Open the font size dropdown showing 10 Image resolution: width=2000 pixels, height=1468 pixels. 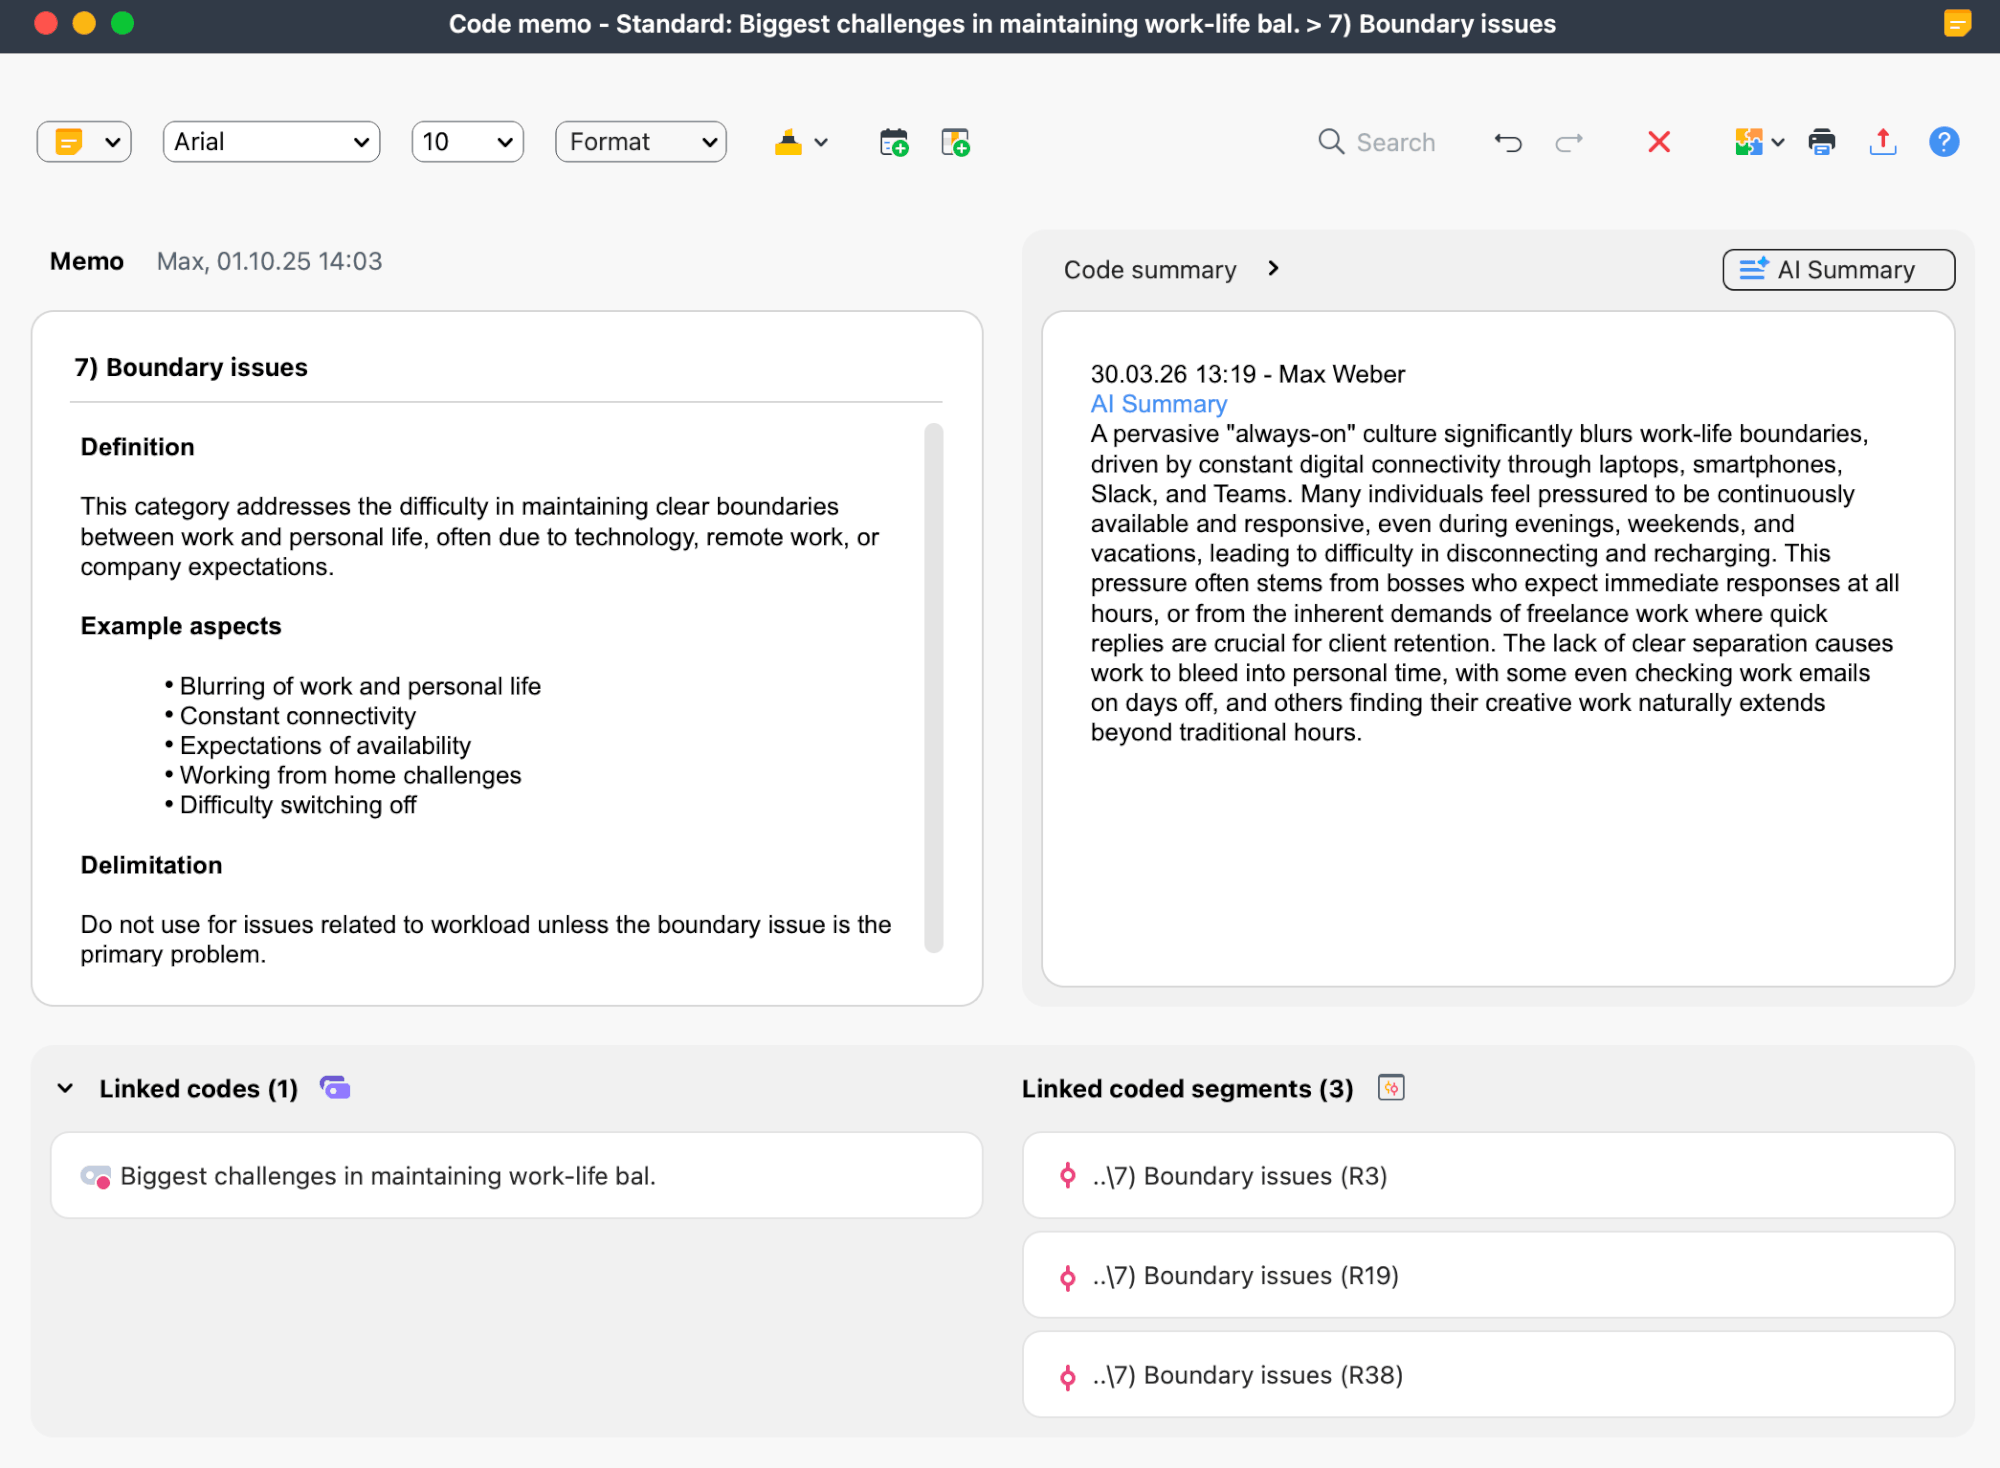tap(467, 141)
